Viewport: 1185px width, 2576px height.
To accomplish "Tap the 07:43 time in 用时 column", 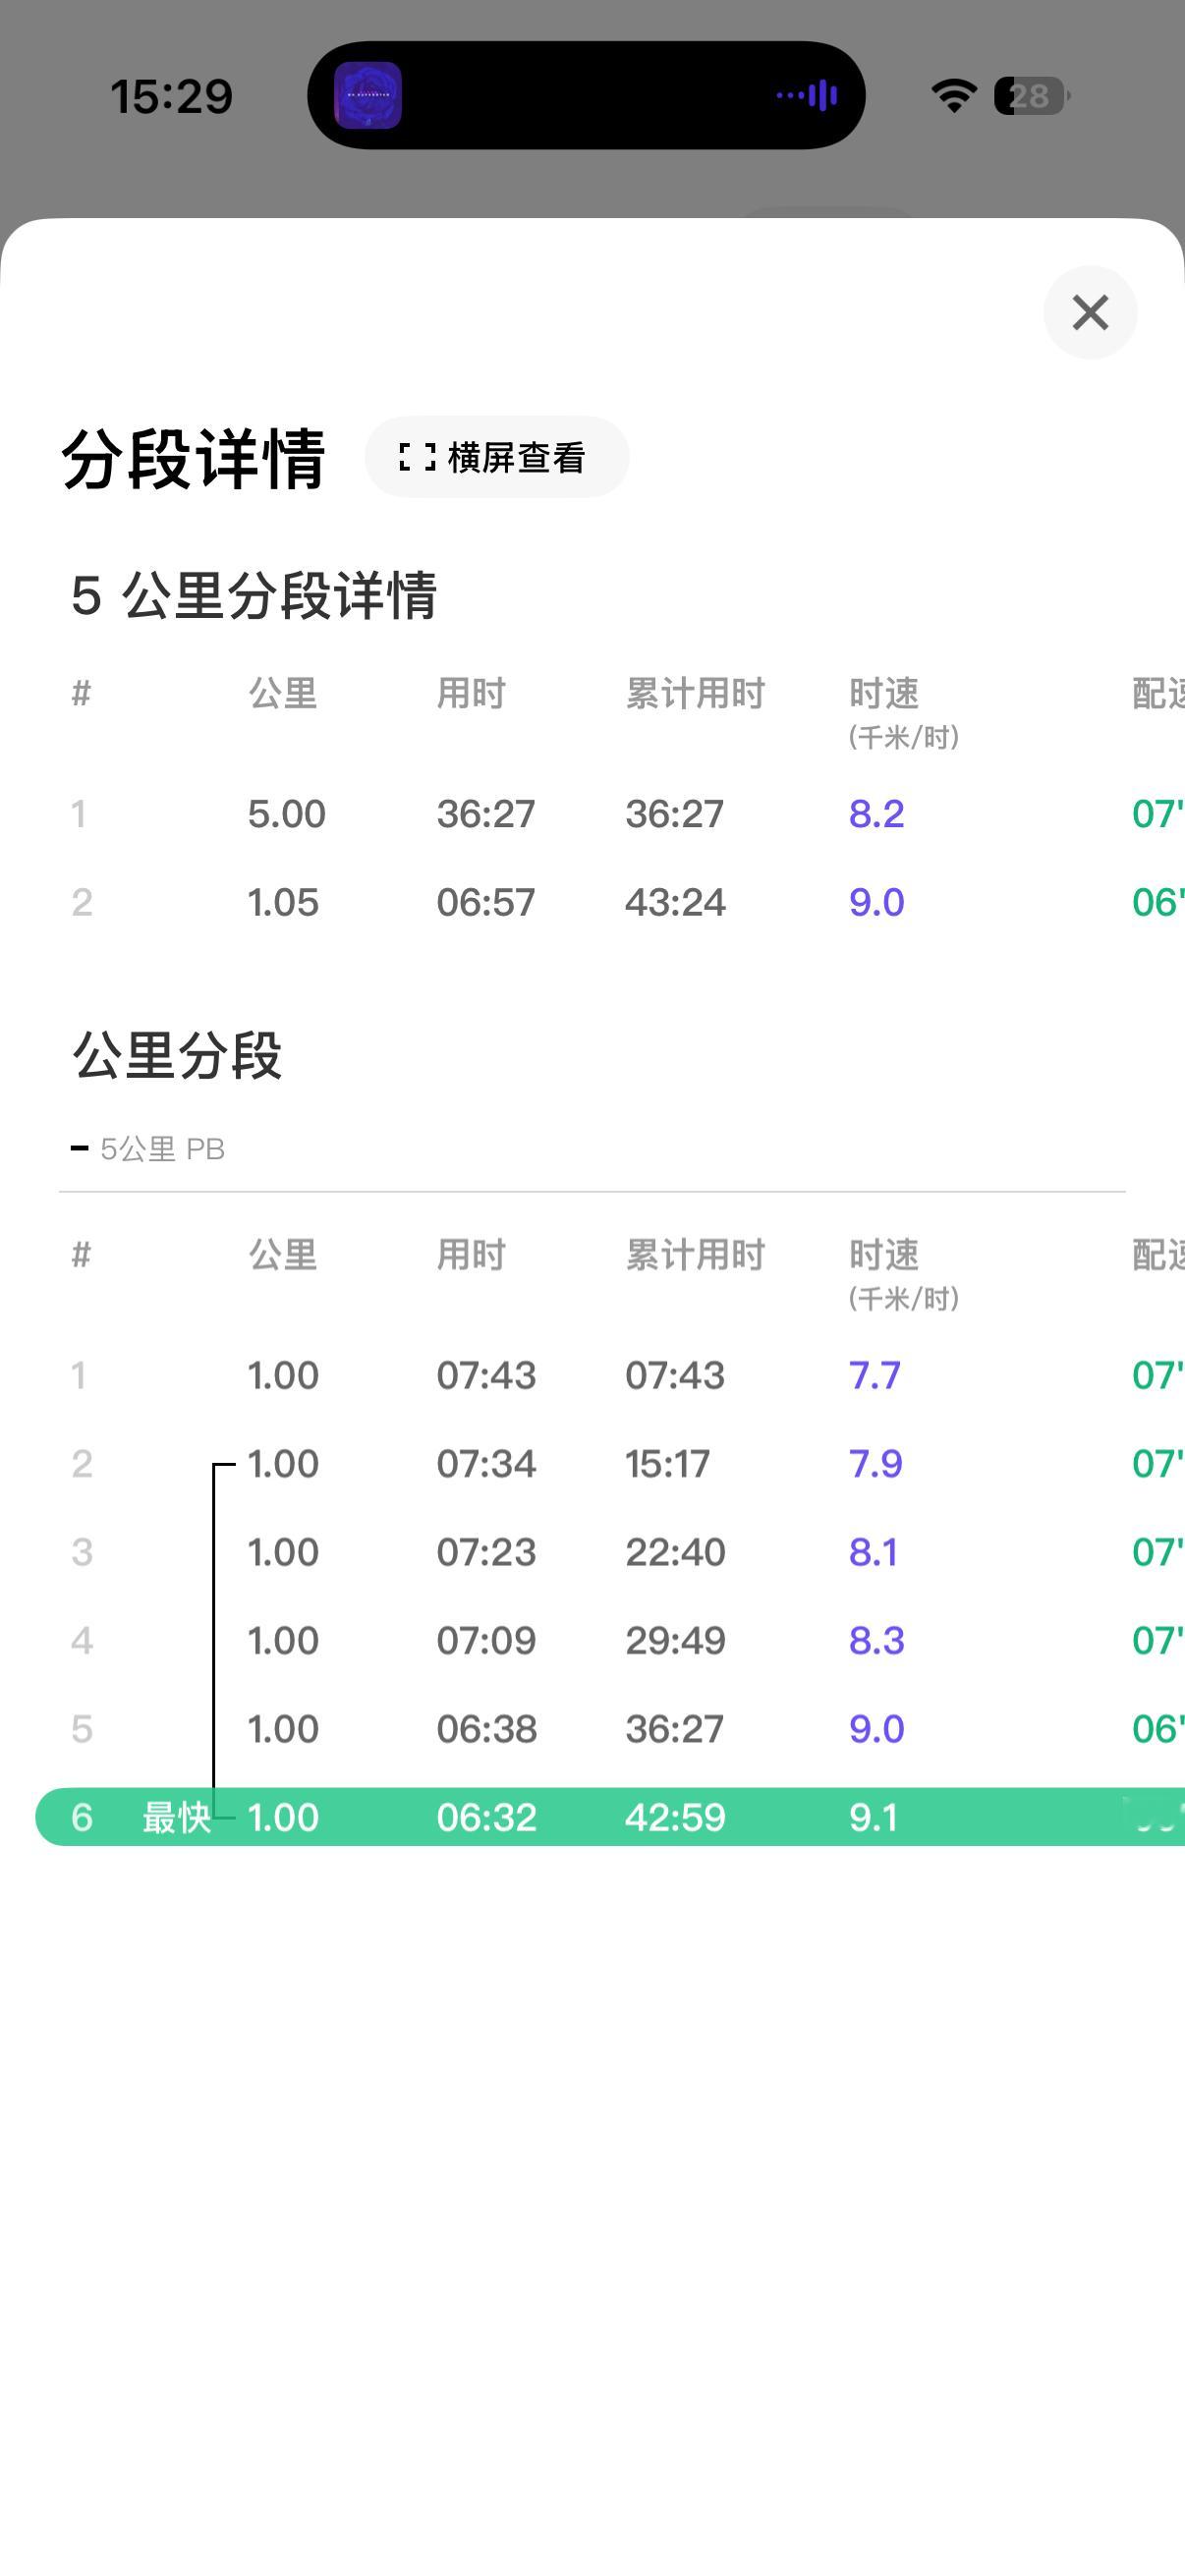I will click(x=486, y=1375).
